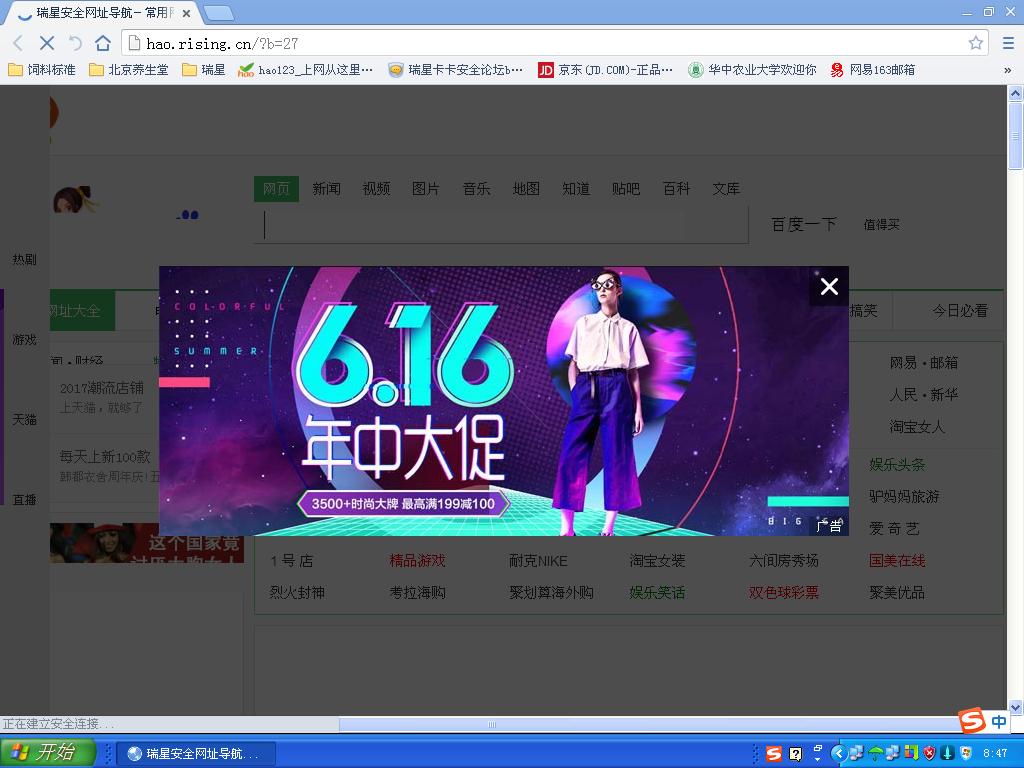Viewport: 1024px width, 768px height.
Task: Click the Baidu search input box
Action: (501, 225)
